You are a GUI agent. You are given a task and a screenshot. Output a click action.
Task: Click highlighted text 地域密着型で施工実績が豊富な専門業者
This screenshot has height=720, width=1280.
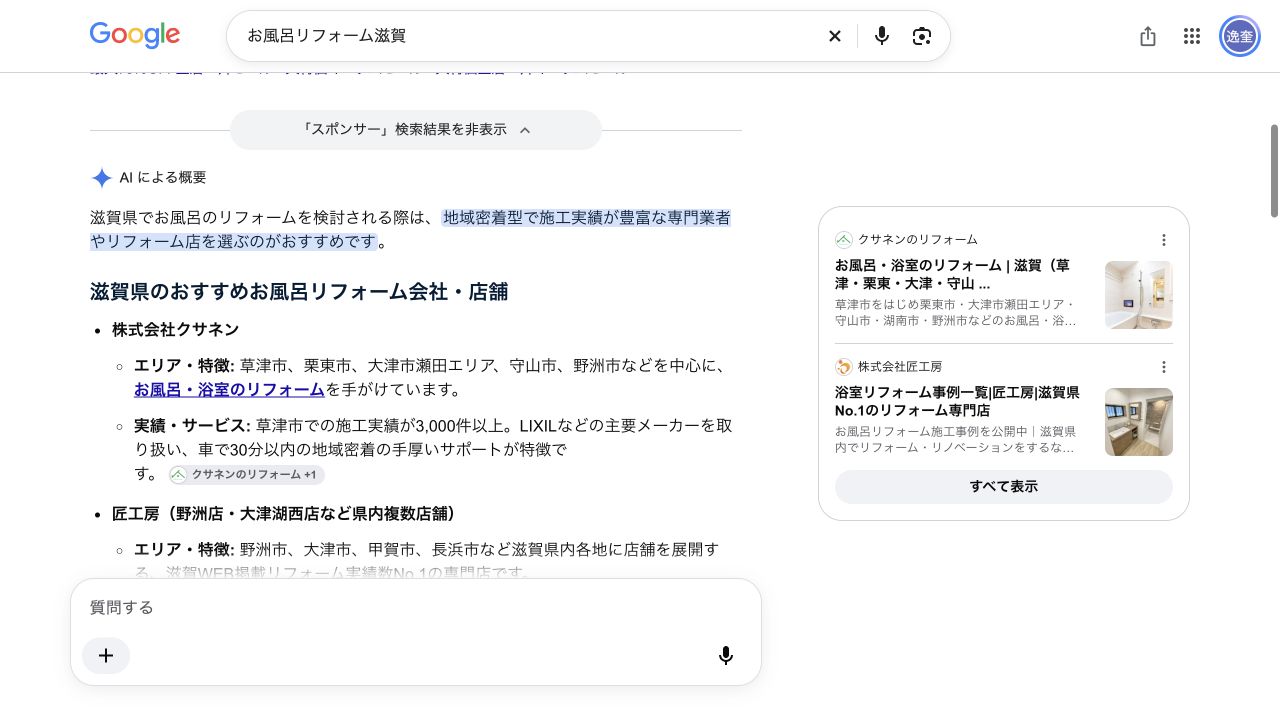[587, 217]
